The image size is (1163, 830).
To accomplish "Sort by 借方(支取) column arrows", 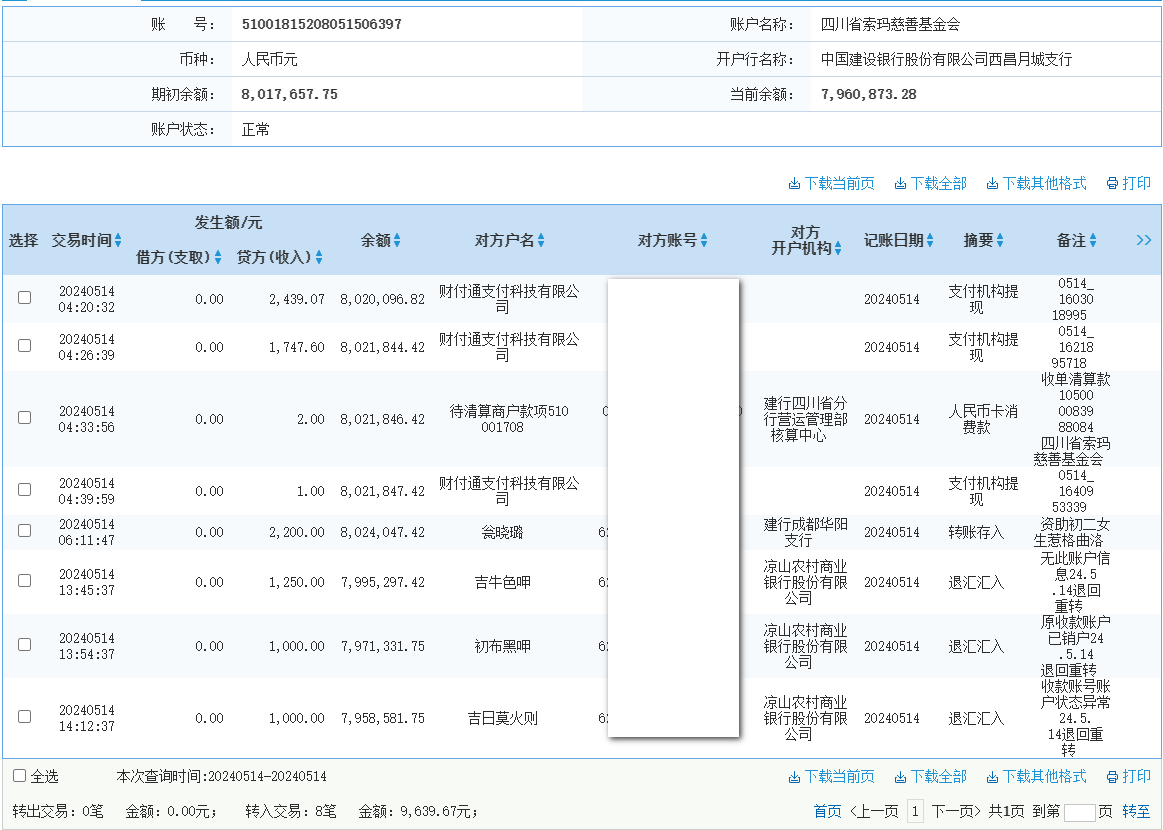I will click(217, 257).
